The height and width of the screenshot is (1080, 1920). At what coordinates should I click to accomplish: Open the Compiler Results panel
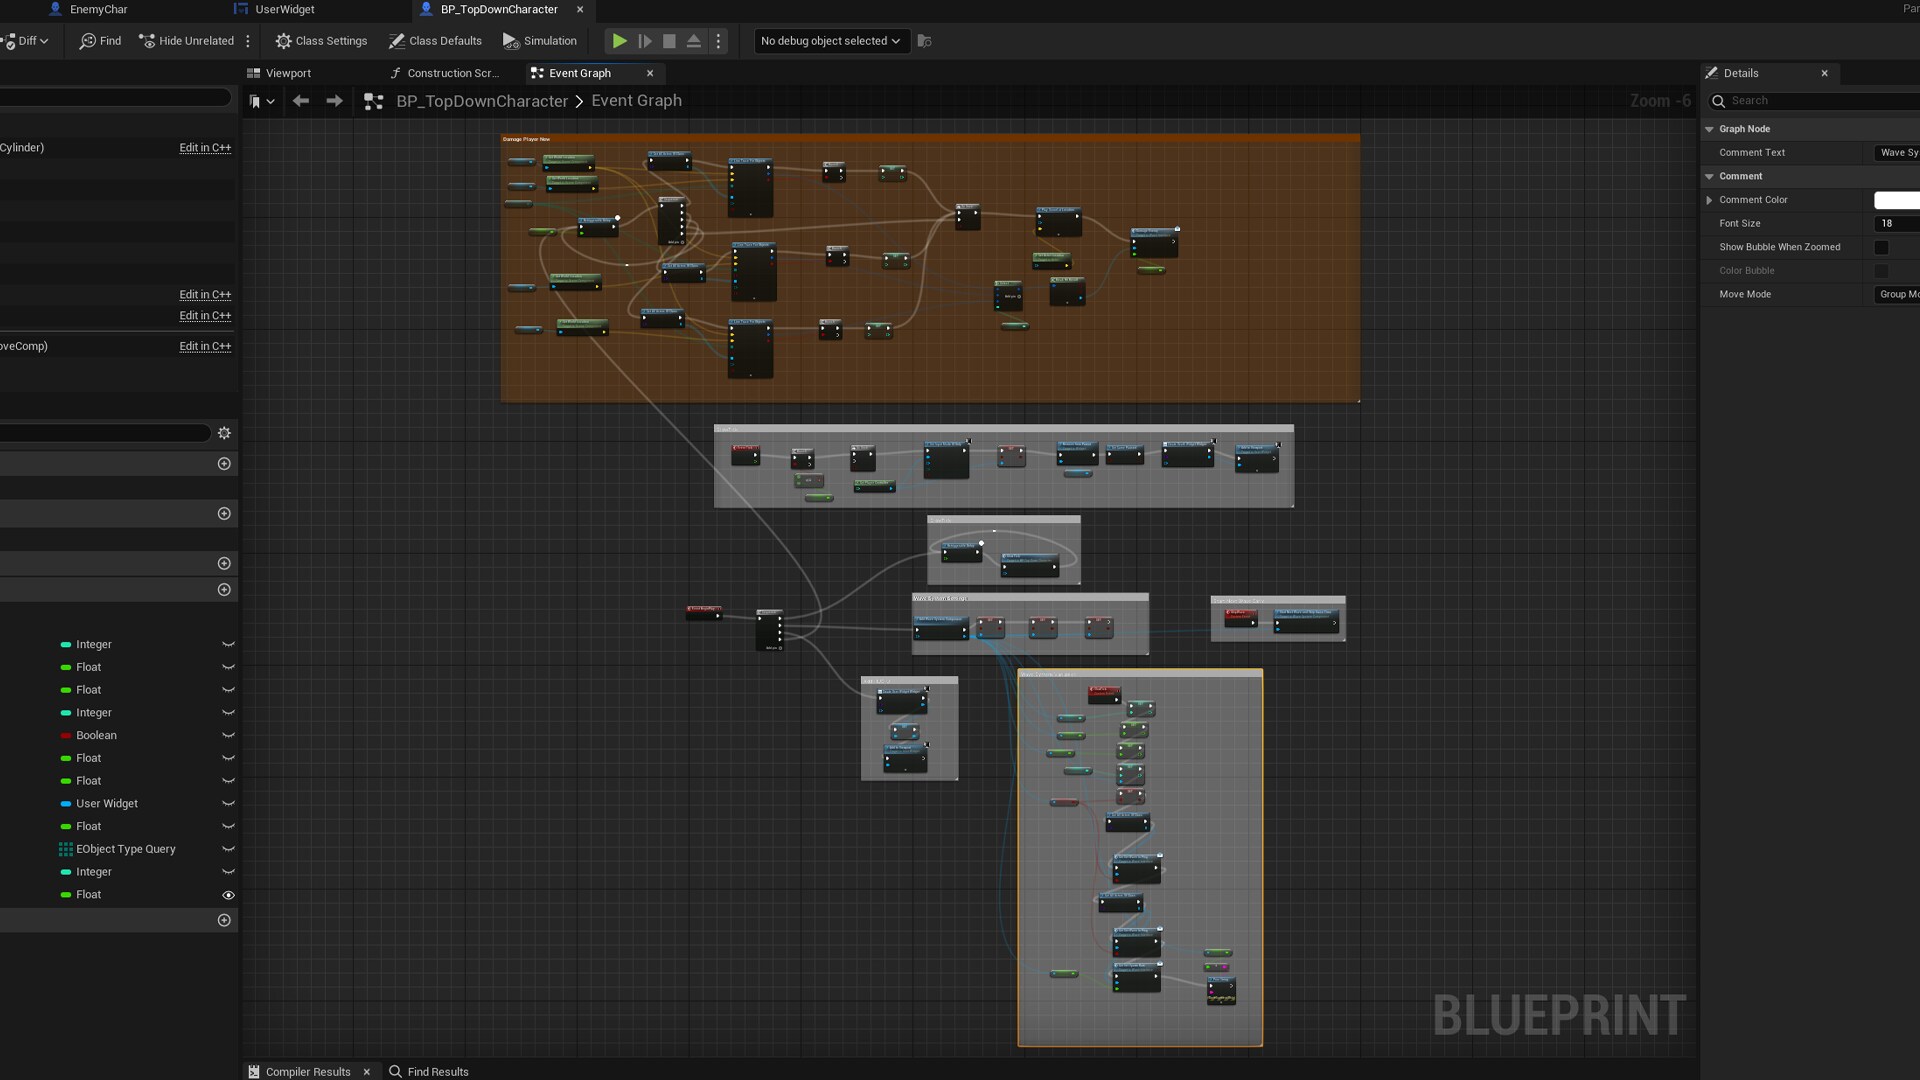pos(307,1071)
